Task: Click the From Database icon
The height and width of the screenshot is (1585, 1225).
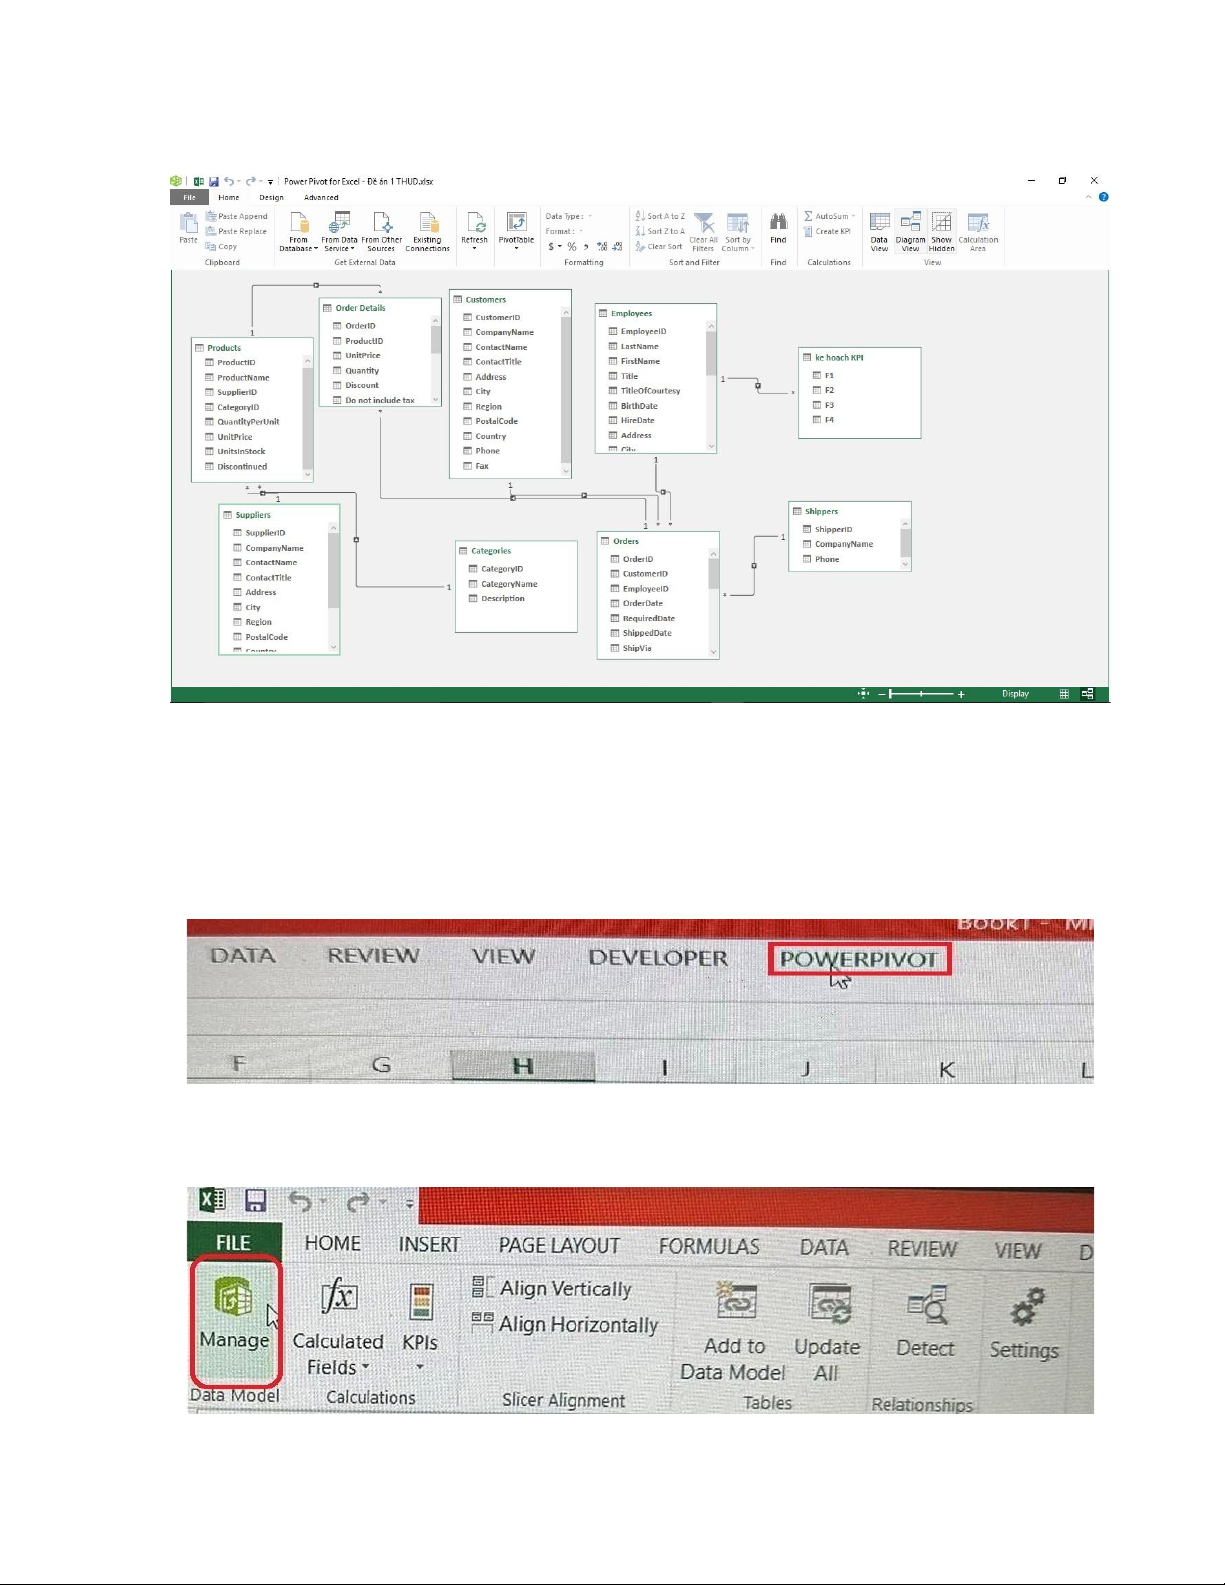Action: pyautogui.click(x=298, y=223)
